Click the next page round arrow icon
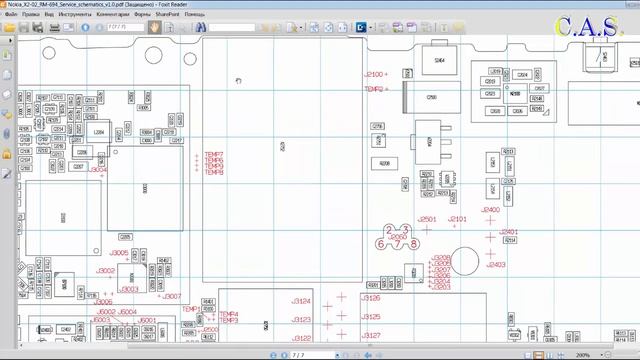The image size is (640, 360). pyautogui.click(x=99, y=27)
